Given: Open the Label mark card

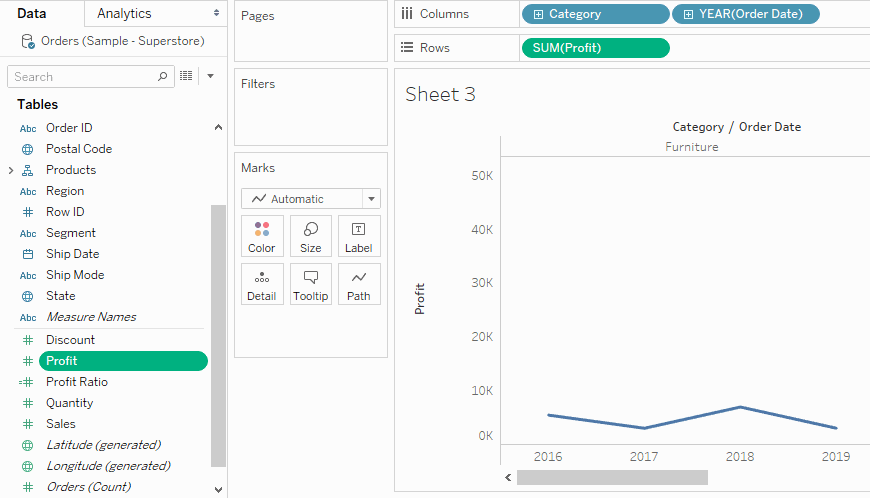Looking at the screenshot, I should [x=359, y=236].
